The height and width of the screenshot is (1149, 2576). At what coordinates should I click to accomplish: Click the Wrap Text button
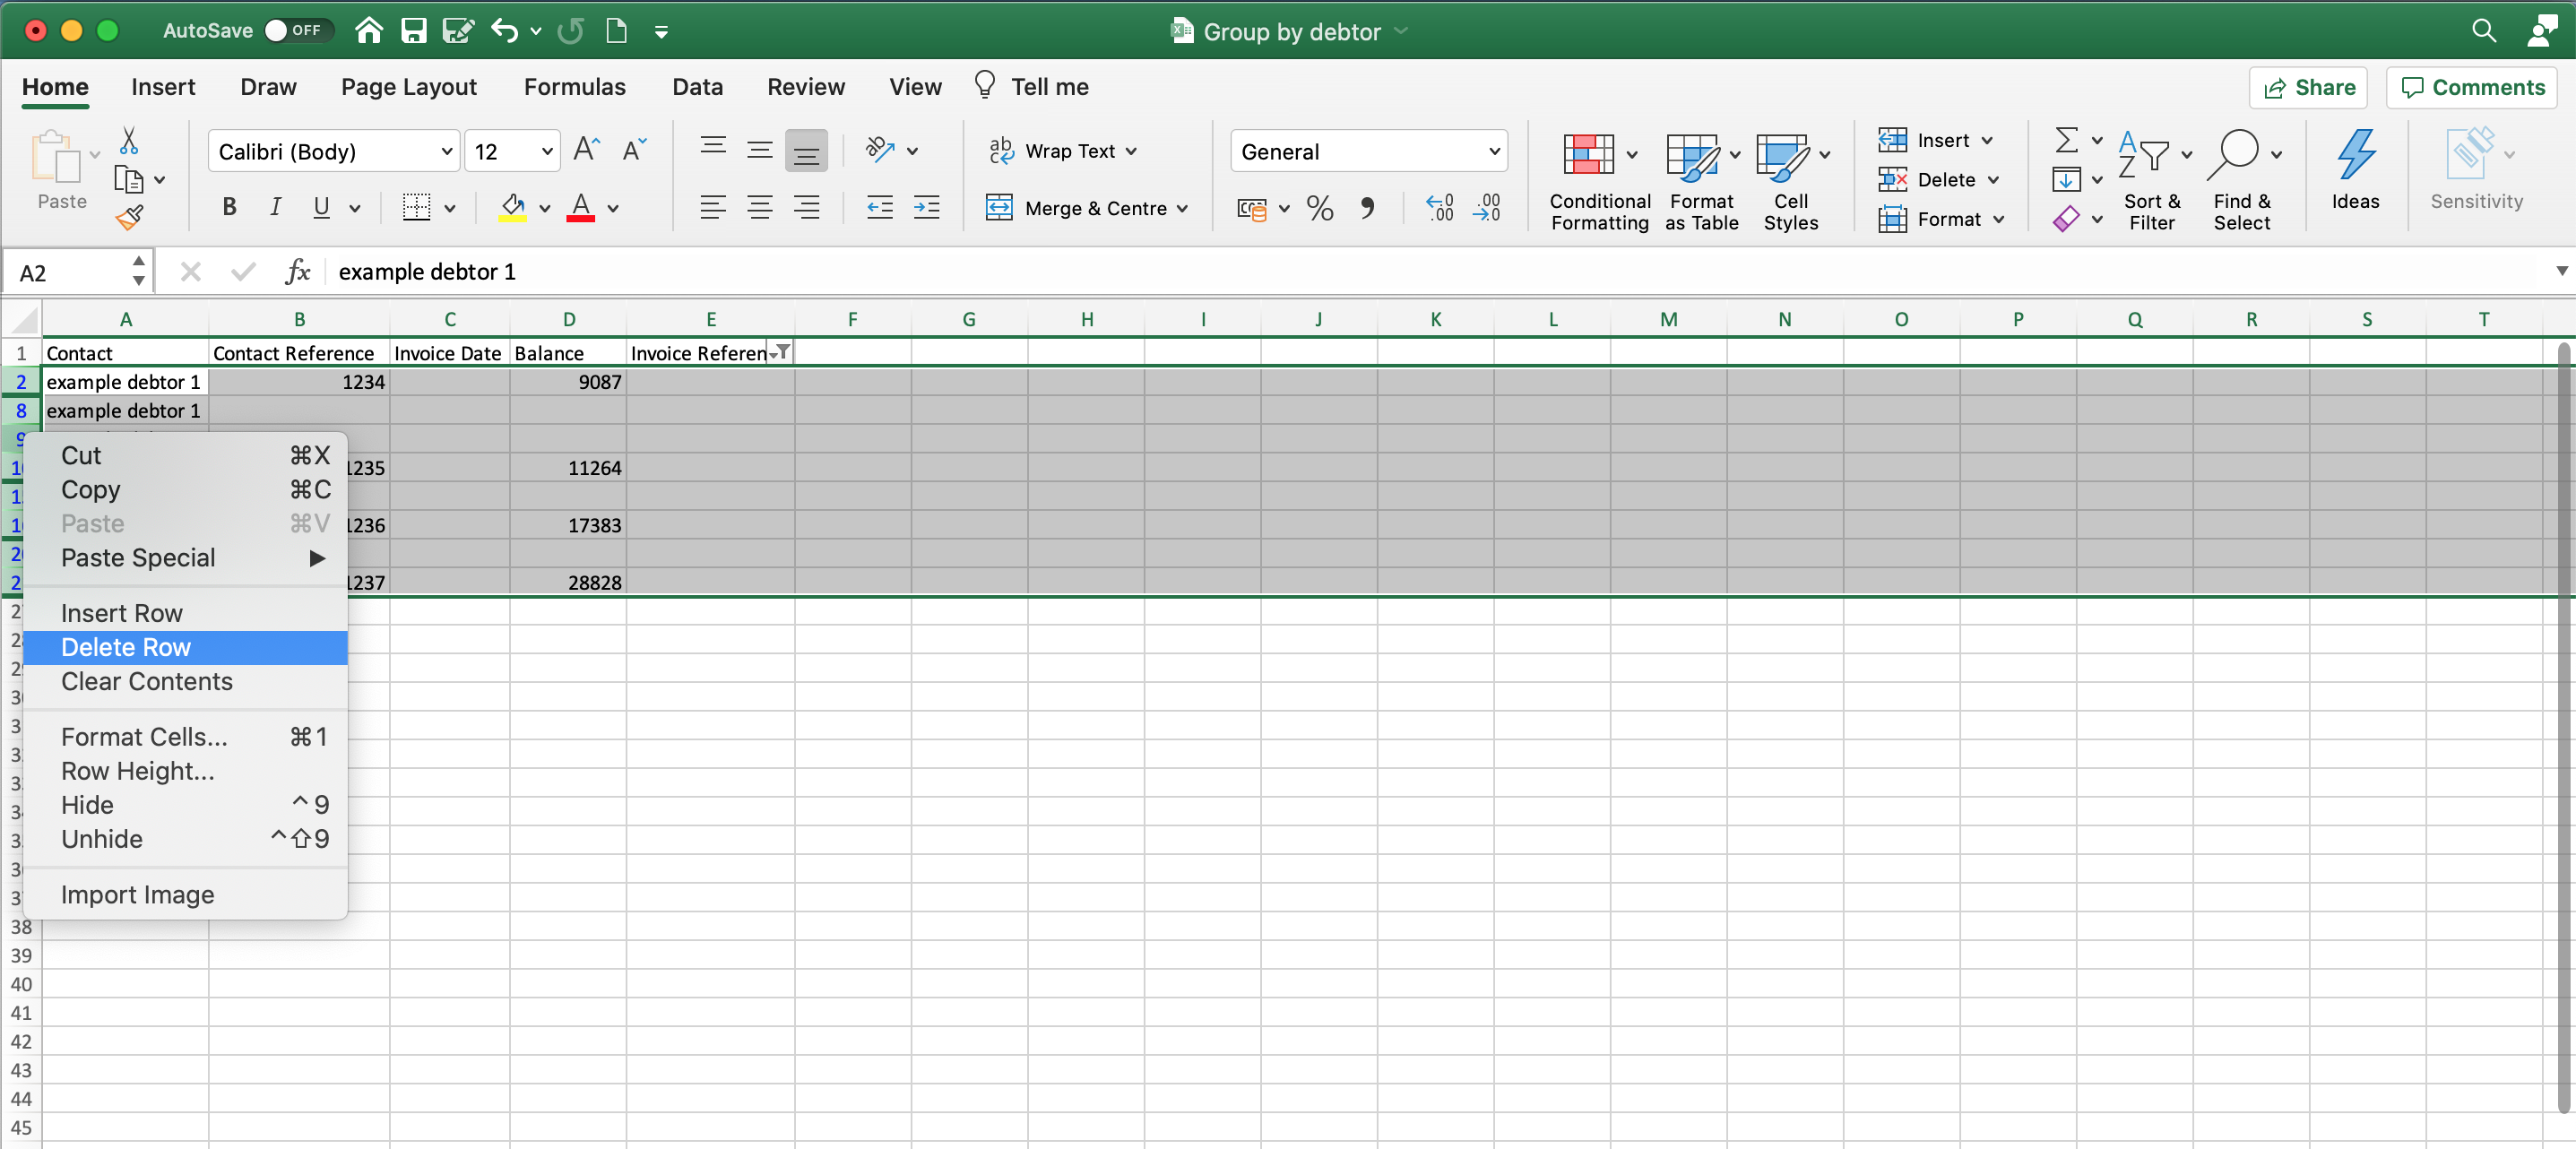pos(1052,151)
